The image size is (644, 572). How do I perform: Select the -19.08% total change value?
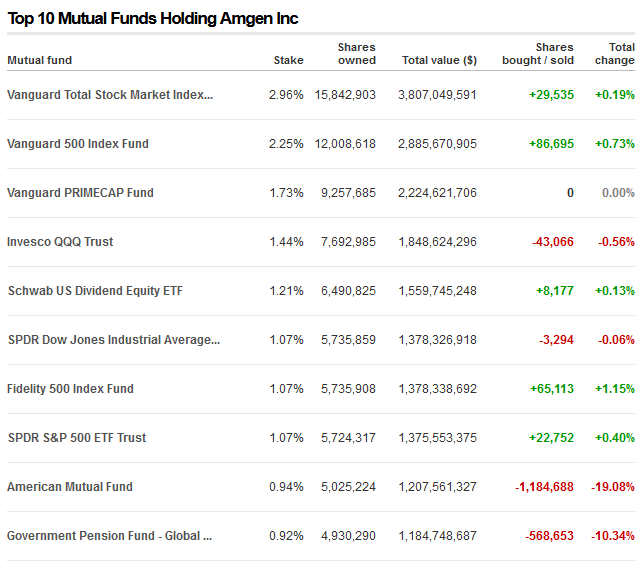click(x=613, y=487)
